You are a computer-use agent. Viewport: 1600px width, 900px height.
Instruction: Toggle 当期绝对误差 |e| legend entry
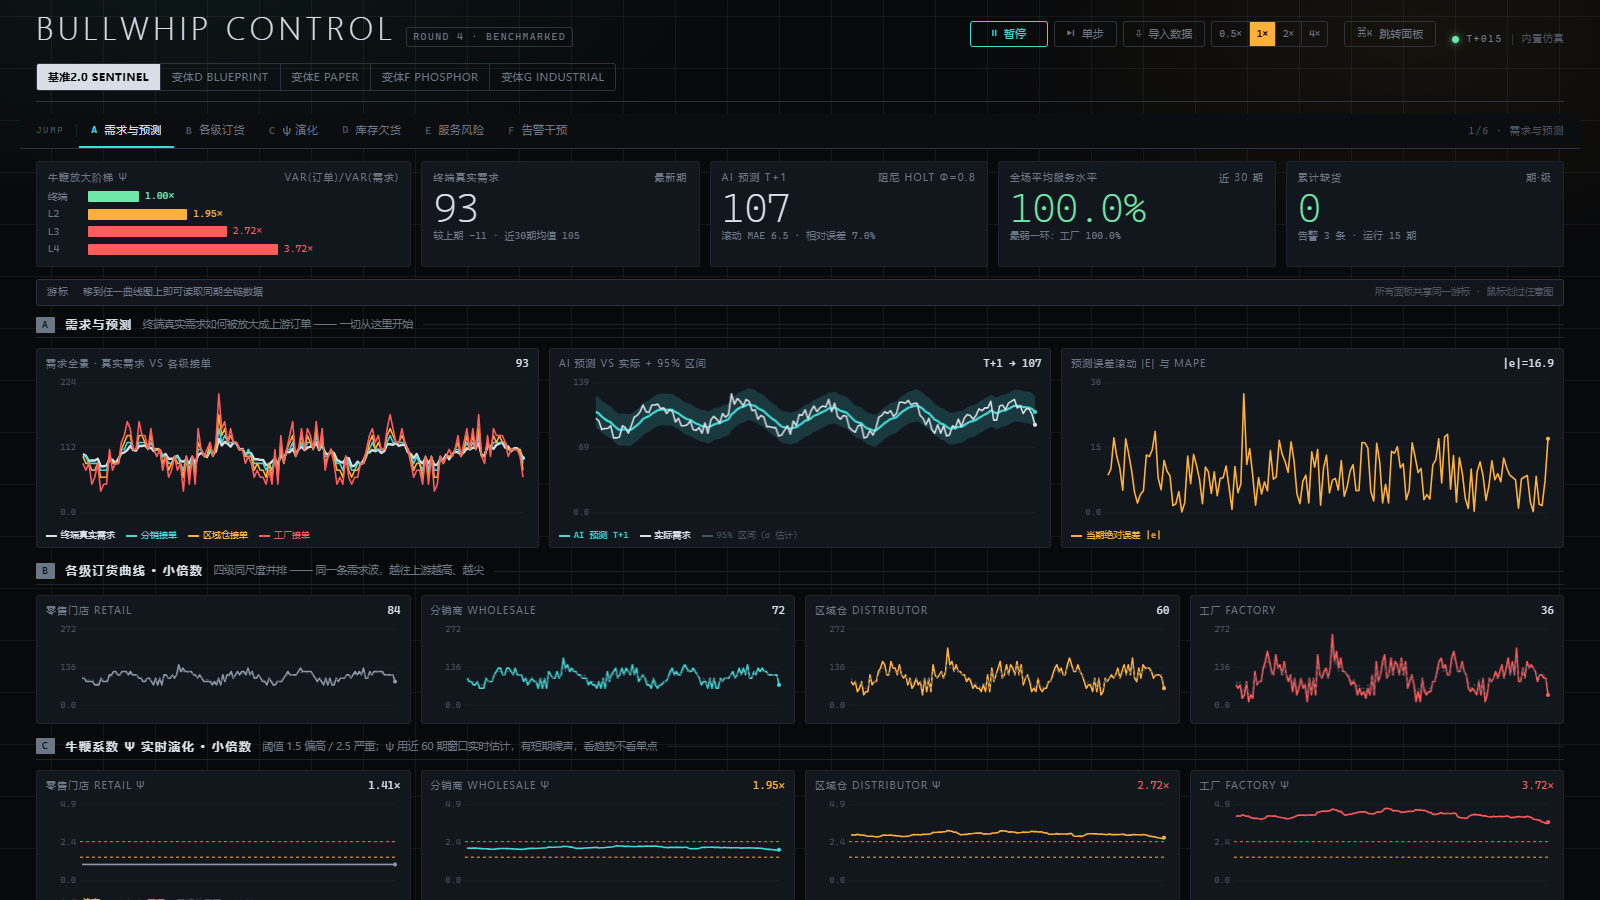coord(1116,535)
